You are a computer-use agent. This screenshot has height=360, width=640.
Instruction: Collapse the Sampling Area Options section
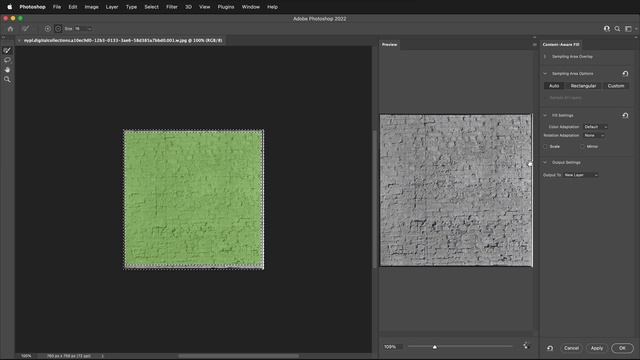[x=545, y=74]
